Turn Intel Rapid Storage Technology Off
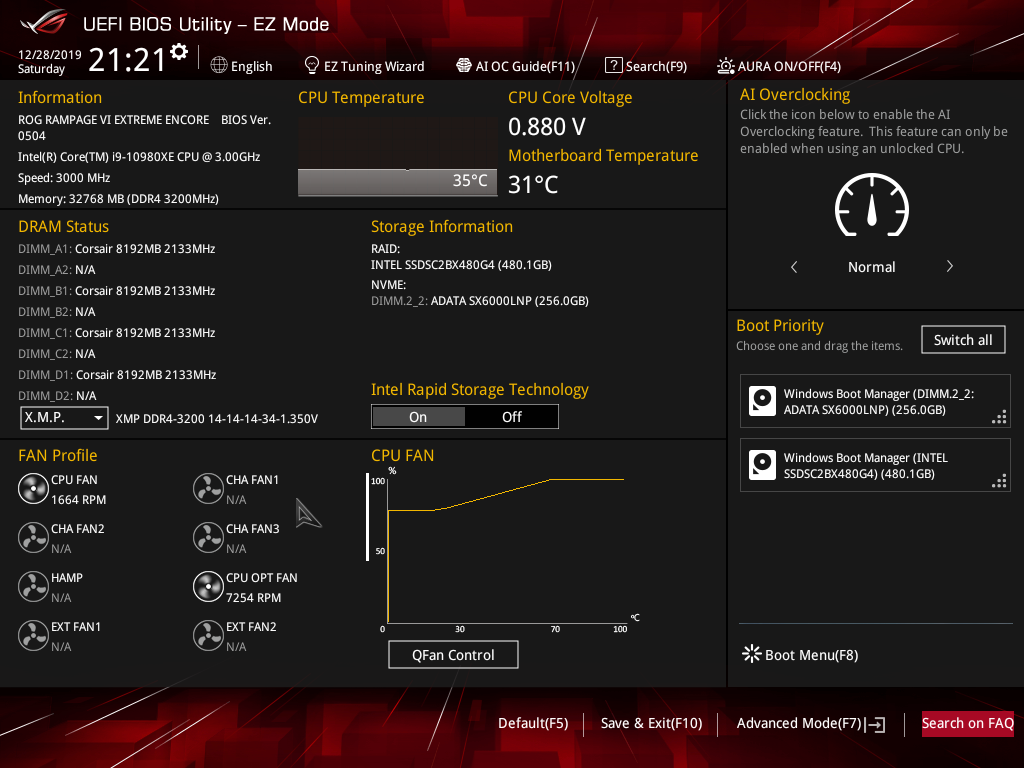Image resolution: width=1024 pixels, height=768 pixels. coord(511,417)
